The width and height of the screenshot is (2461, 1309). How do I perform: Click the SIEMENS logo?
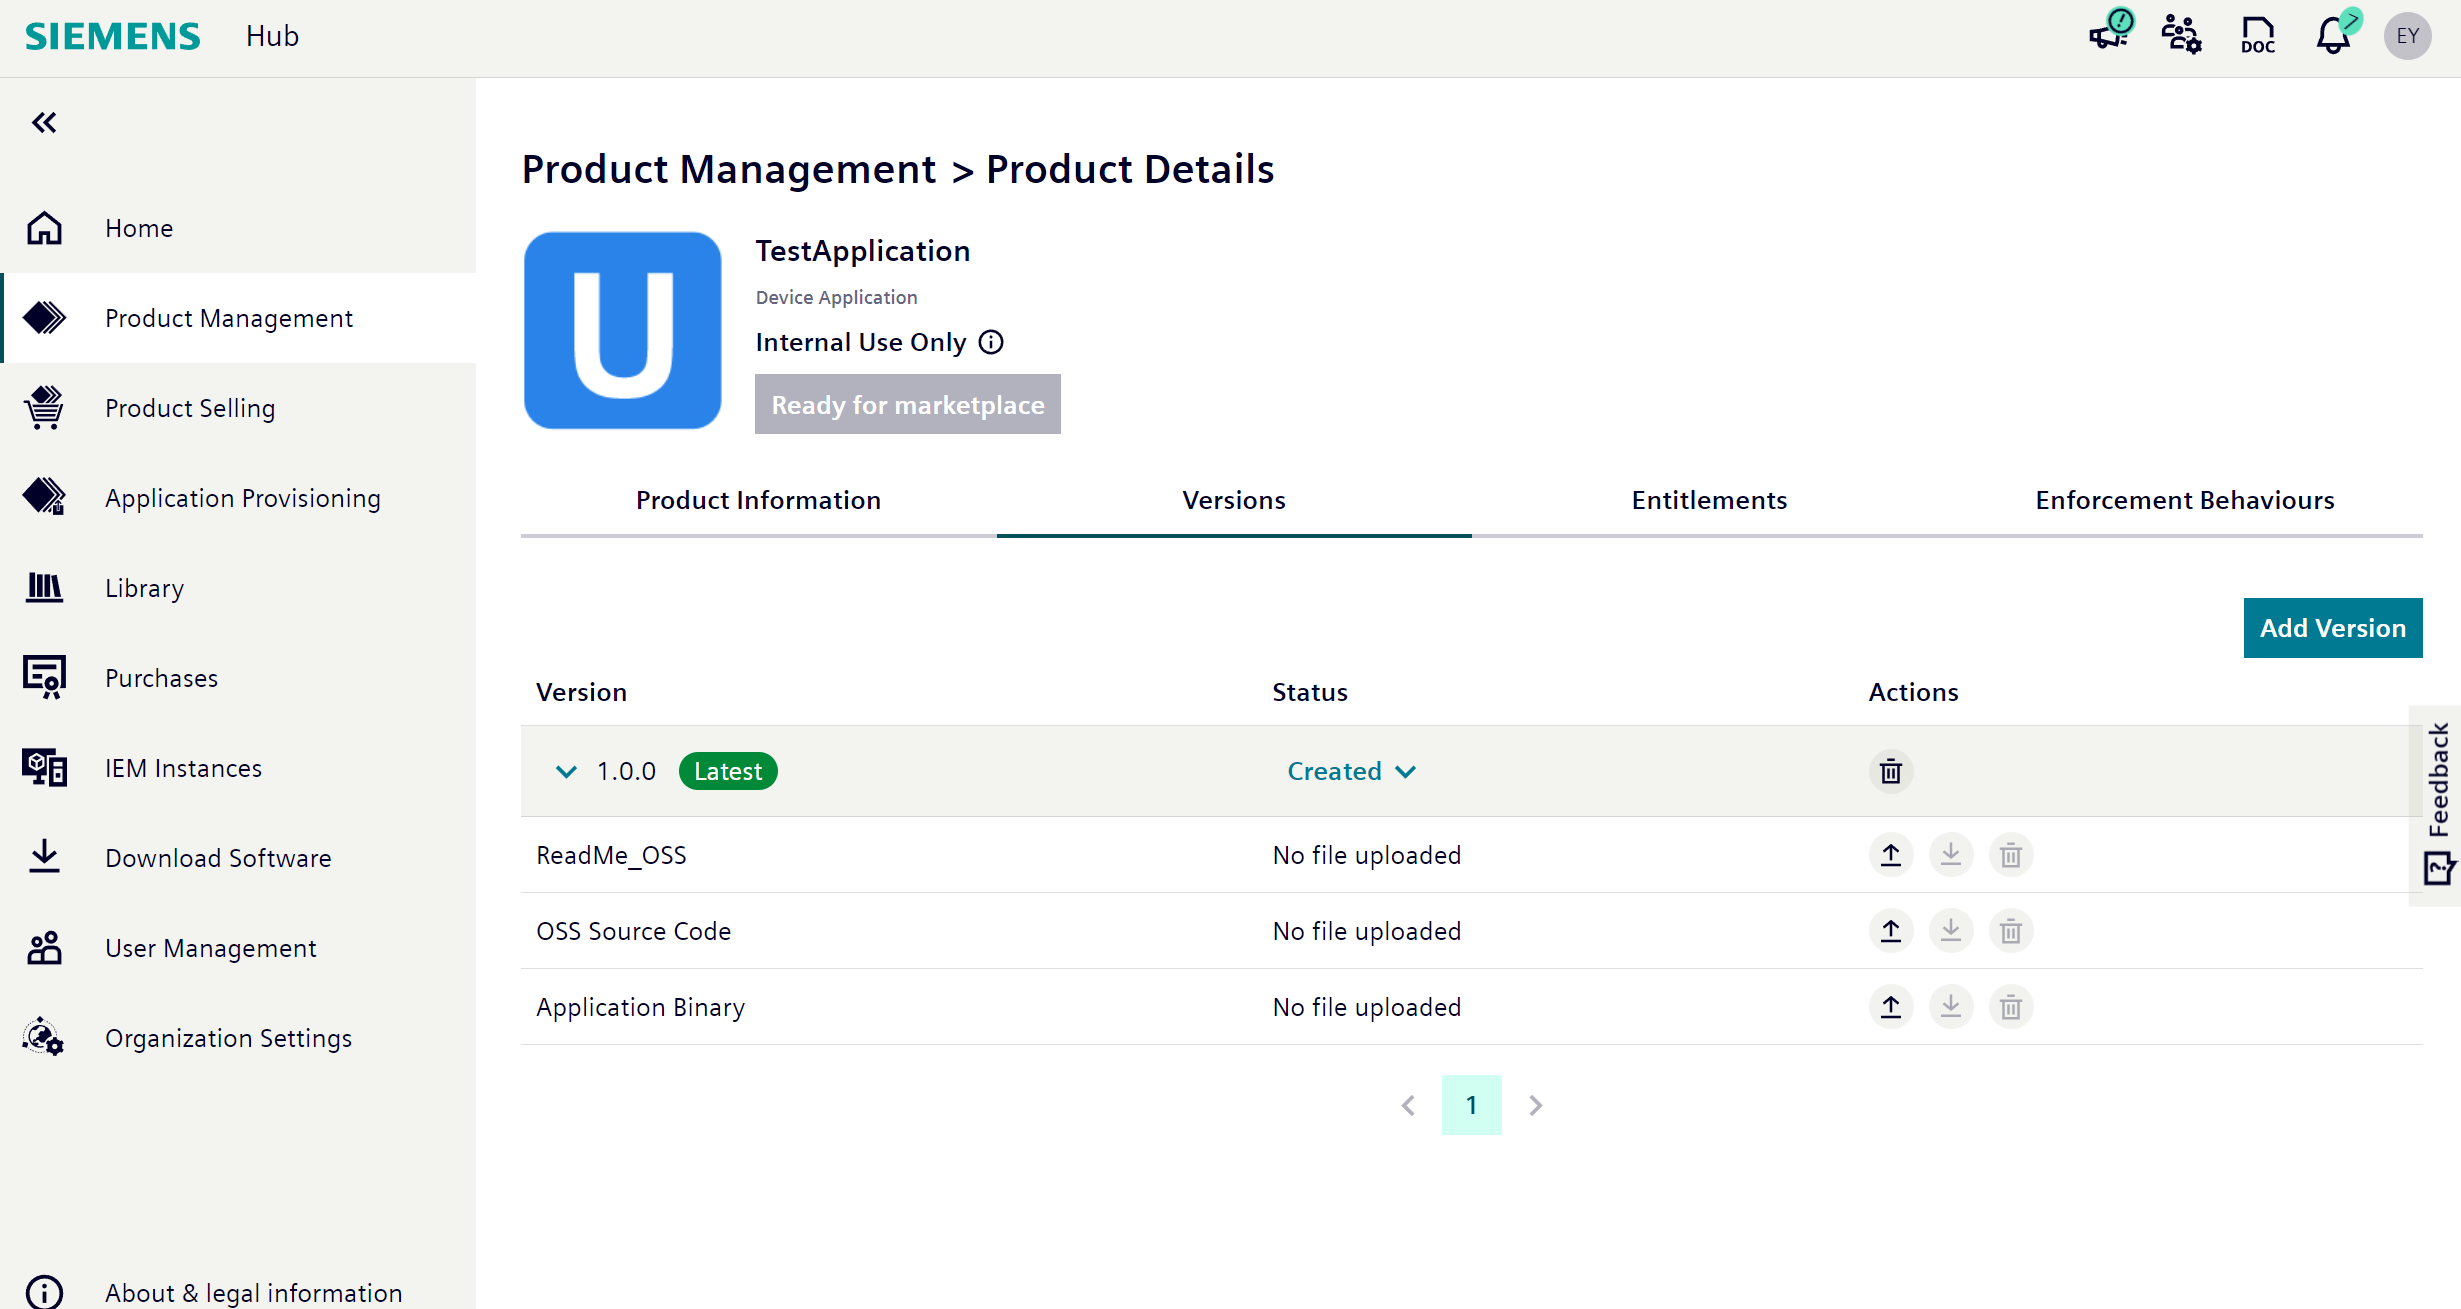point(112,36)
